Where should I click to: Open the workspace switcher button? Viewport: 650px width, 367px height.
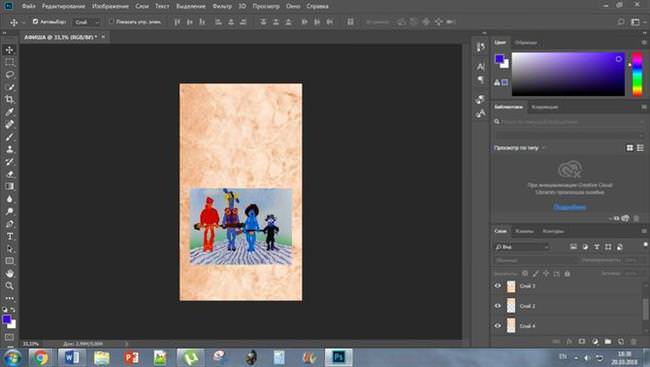[635, 22]
